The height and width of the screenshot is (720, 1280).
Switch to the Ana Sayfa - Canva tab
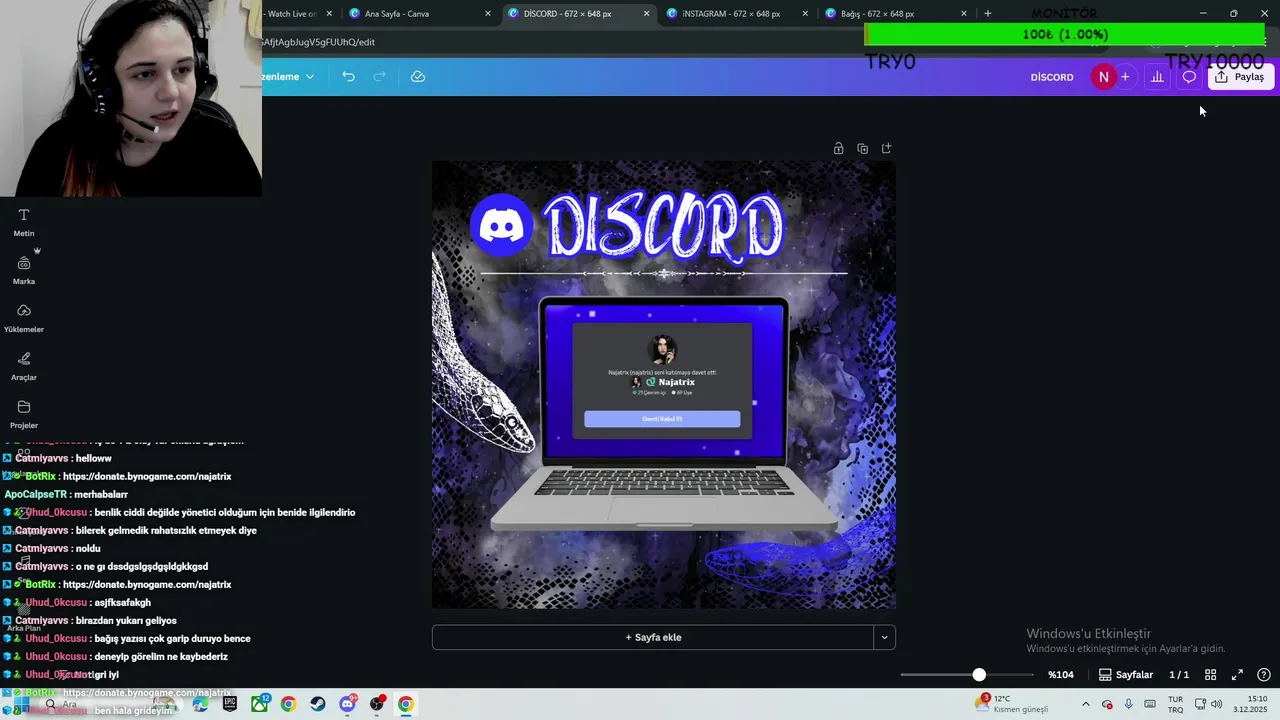click(420, 14)
